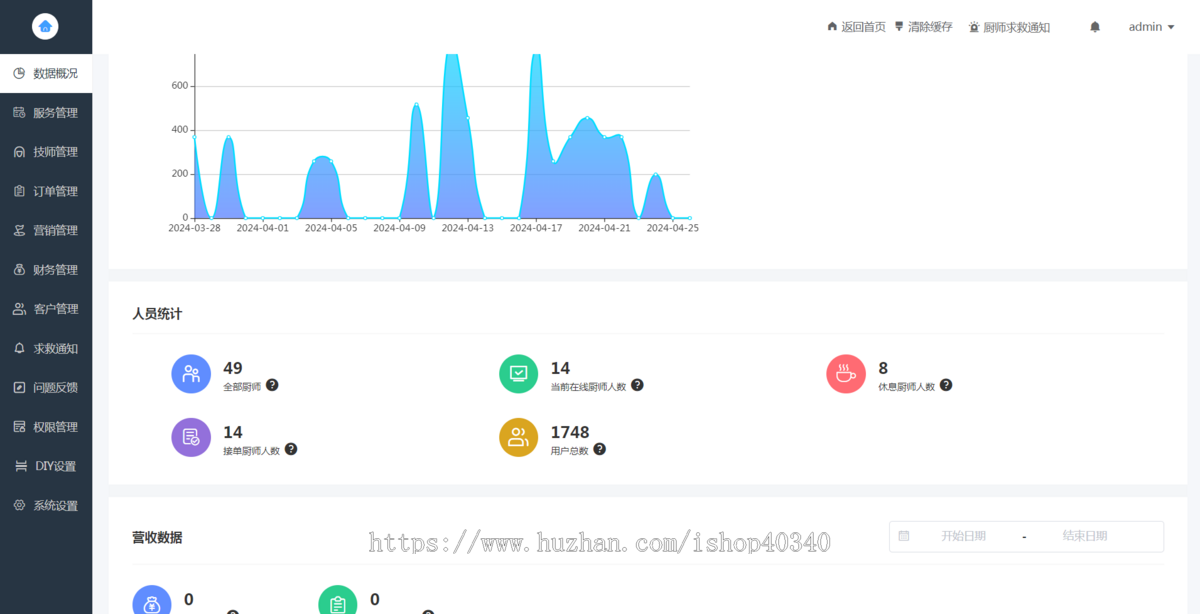The image size is (1200, 614).
Task: Click the 结束日期 end date field
Action: [1085, 536]
